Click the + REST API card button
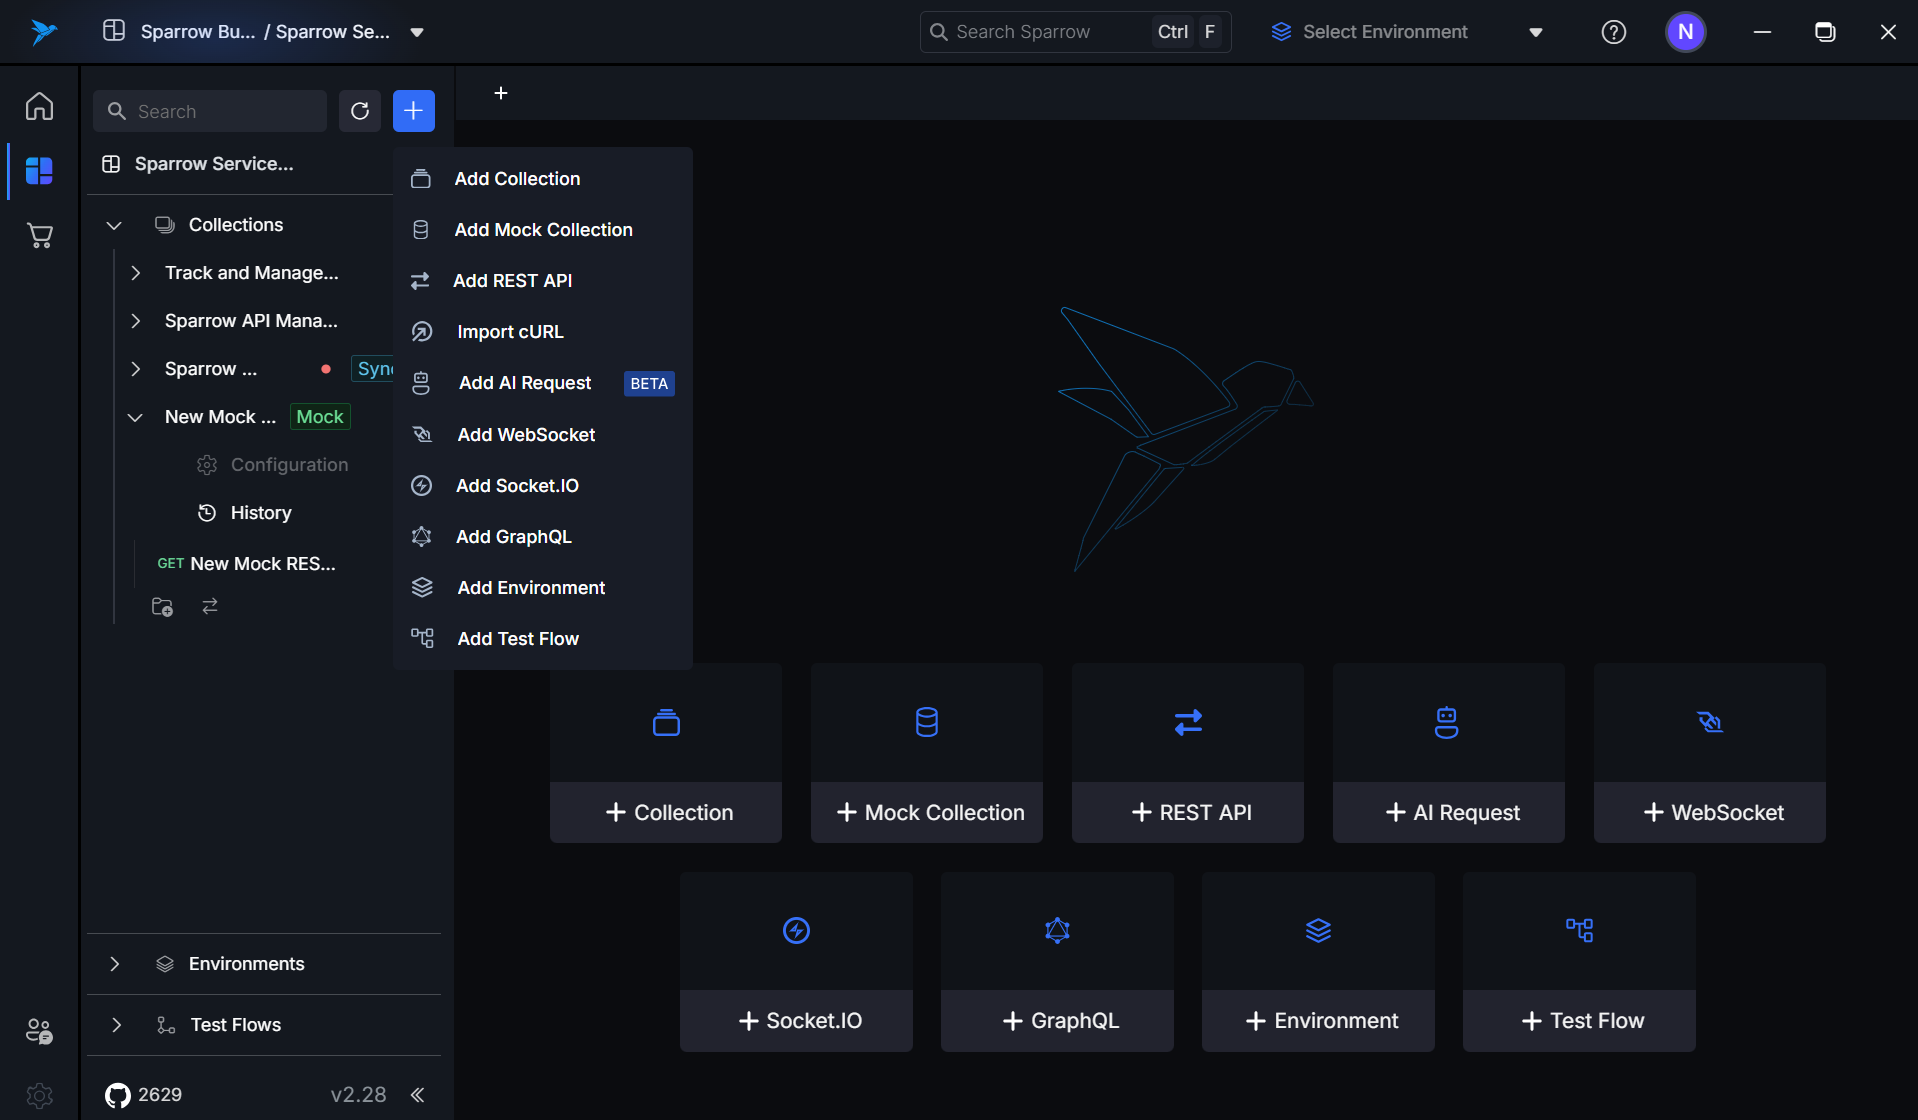 [x=1188, y=812]
